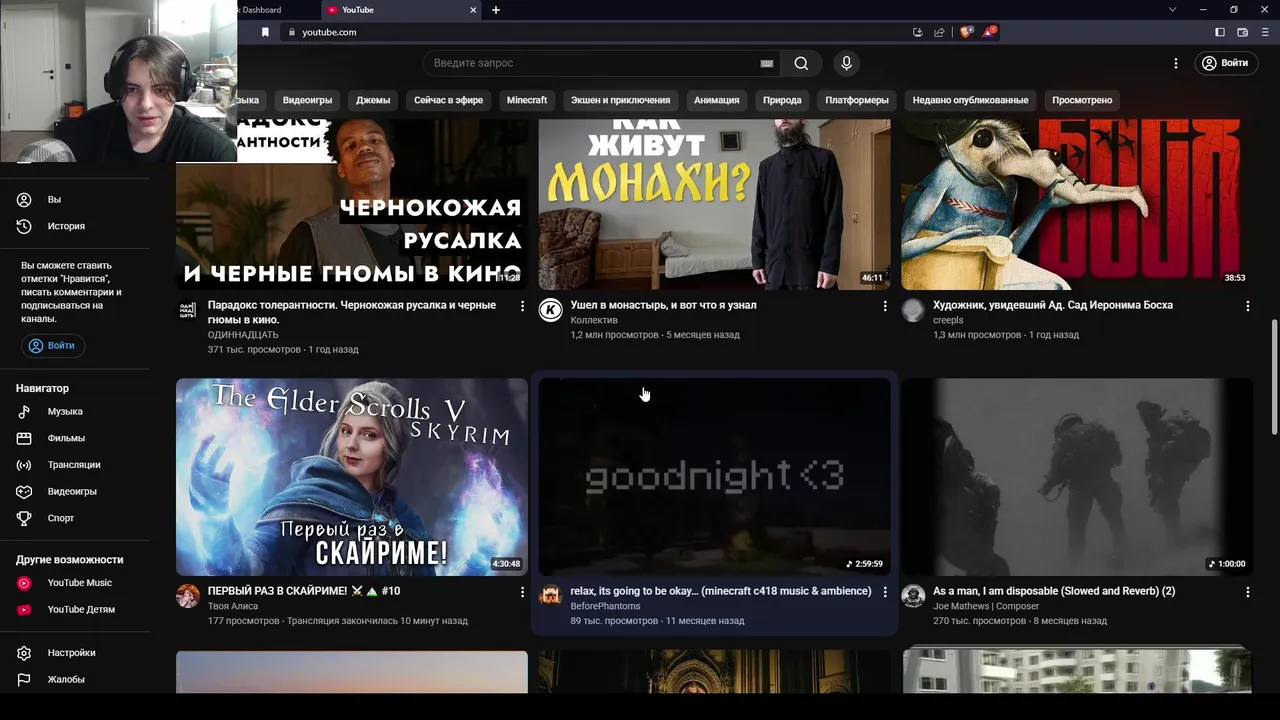Open channel name BeforePhantoms
1280x720 pixels.
(x=605, y=606)
